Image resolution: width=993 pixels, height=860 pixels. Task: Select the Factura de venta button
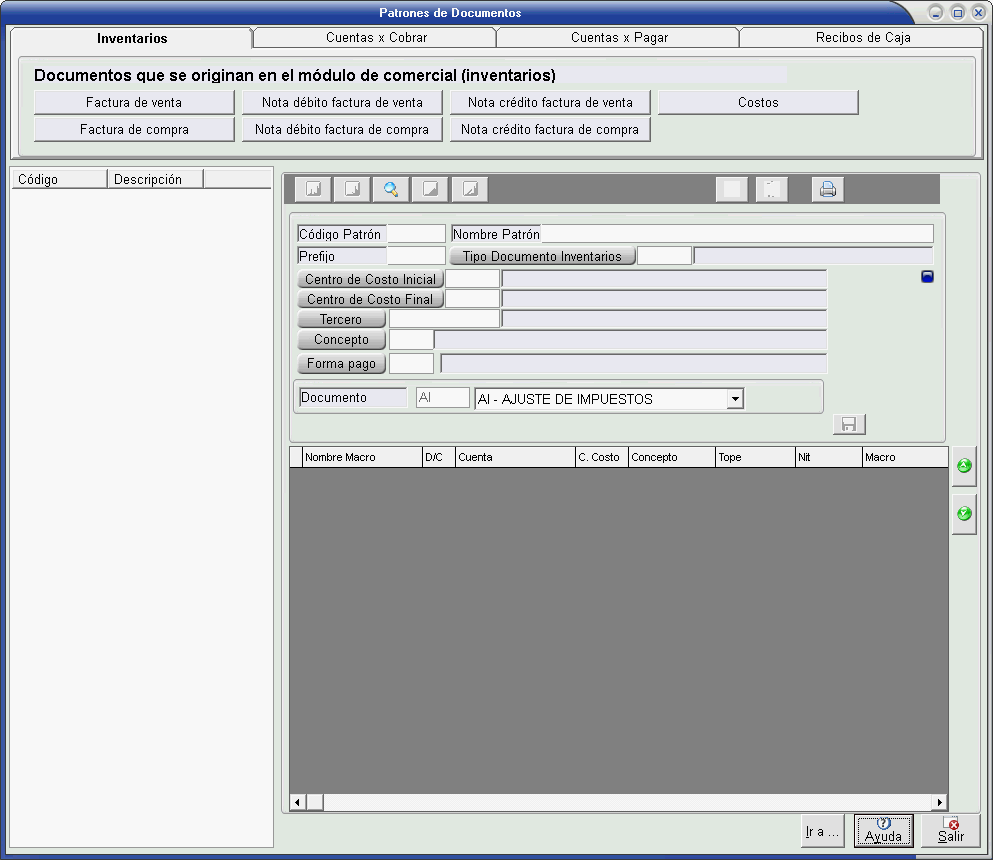pos(134,102)
